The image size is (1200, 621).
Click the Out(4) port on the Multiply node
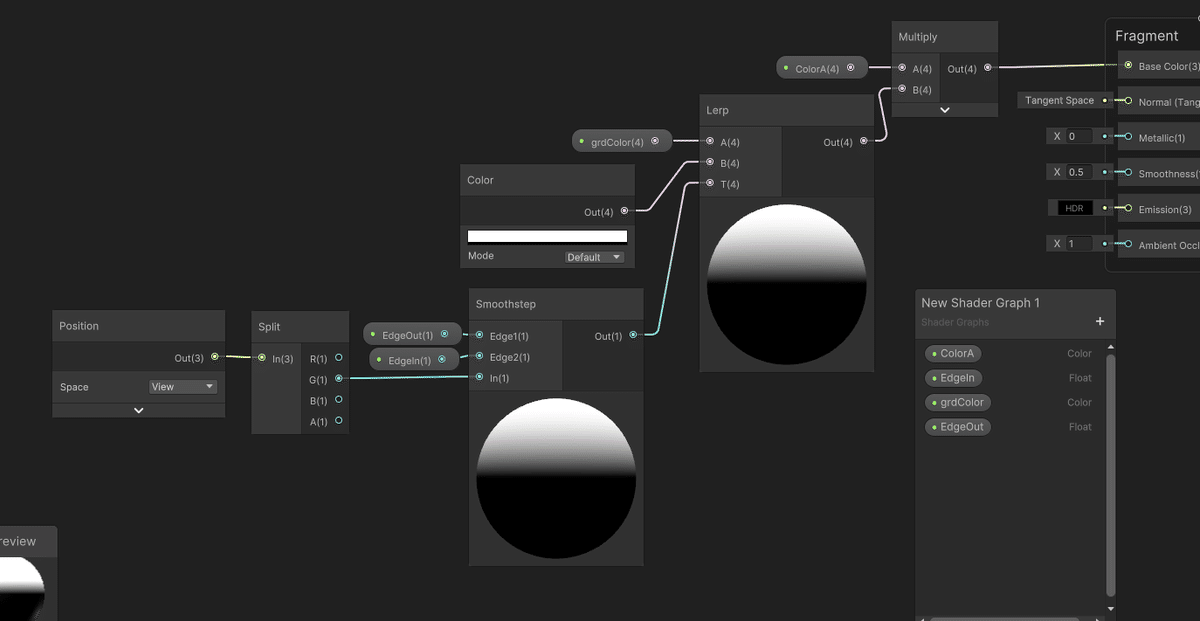pyautogui.click(x=985, y=68)
